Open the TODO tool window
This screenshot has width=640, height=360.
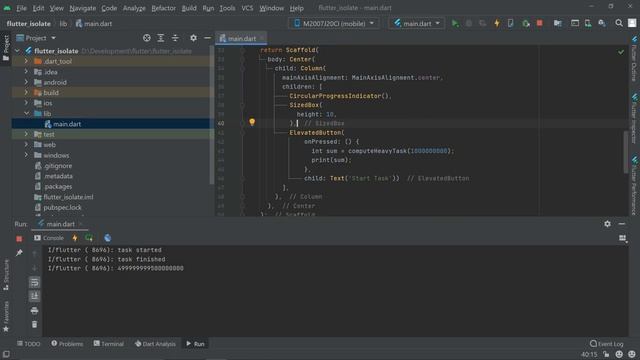pyautogui.click(x=29, y=344)
